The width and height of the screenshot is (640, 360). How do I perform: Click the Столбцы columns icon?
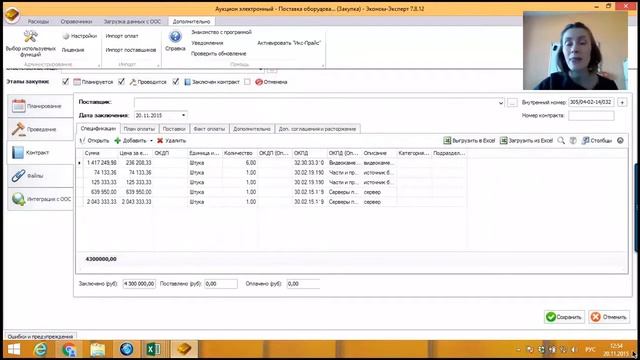pyautogui.click(x=585, y=140)
